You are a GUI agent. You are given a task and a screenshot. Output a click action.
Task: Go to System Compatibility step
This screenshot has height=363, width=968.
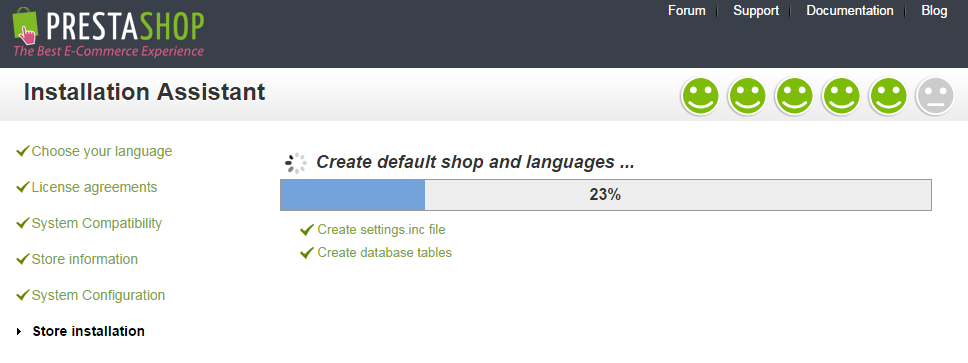point(96,223)
